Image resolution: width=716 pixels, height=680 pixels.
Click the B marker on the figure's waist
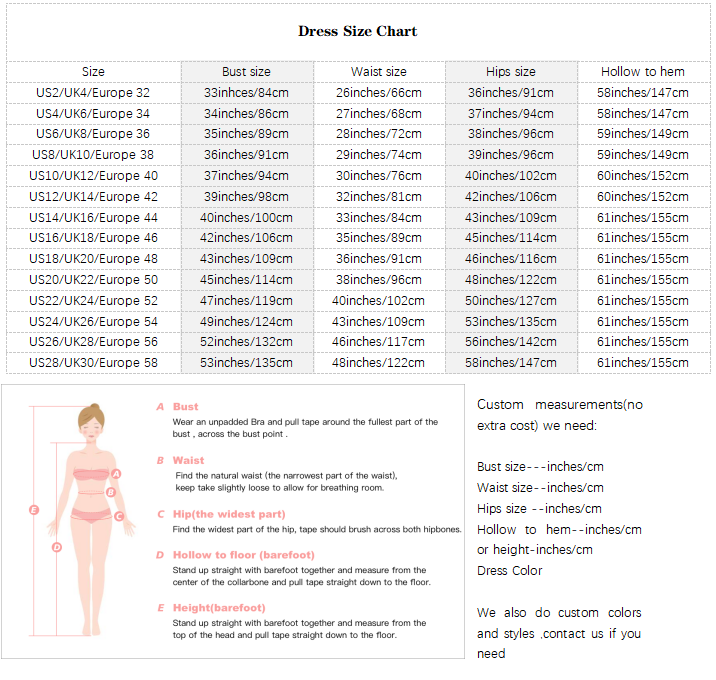click(x=111, y=491)
